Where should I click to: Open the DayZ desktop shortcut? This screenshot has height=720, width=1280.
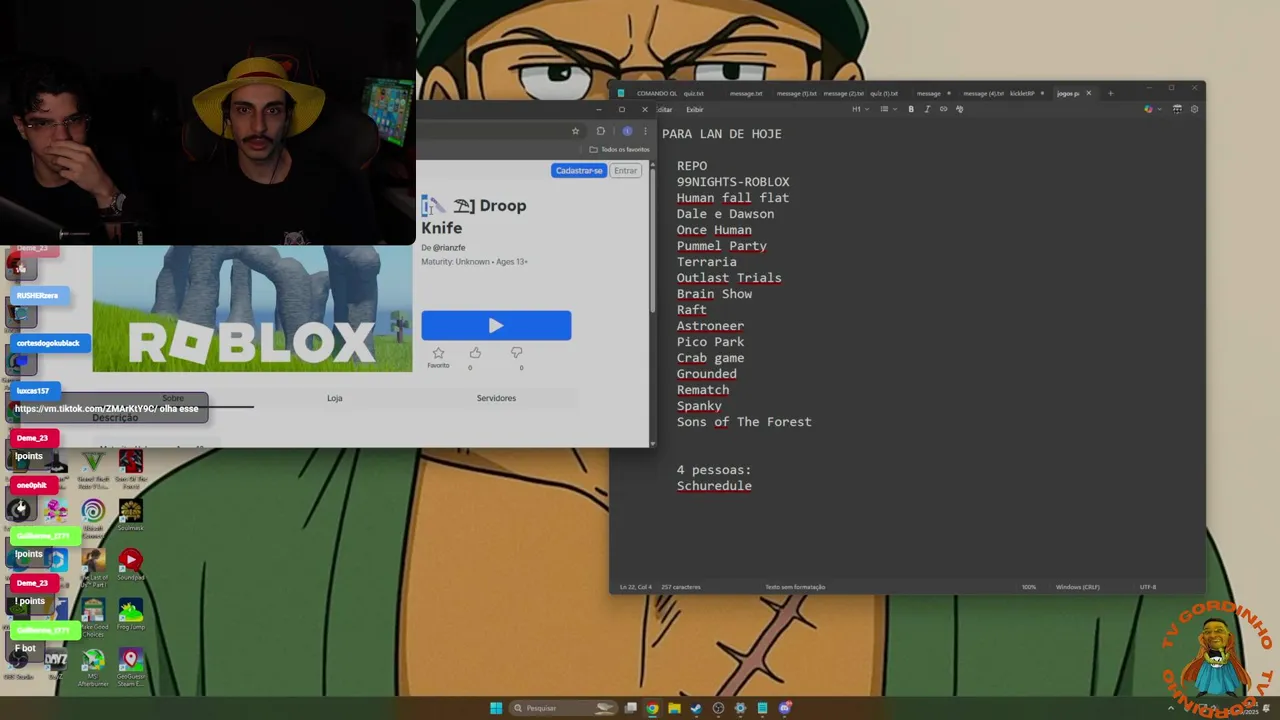[56, 664]
